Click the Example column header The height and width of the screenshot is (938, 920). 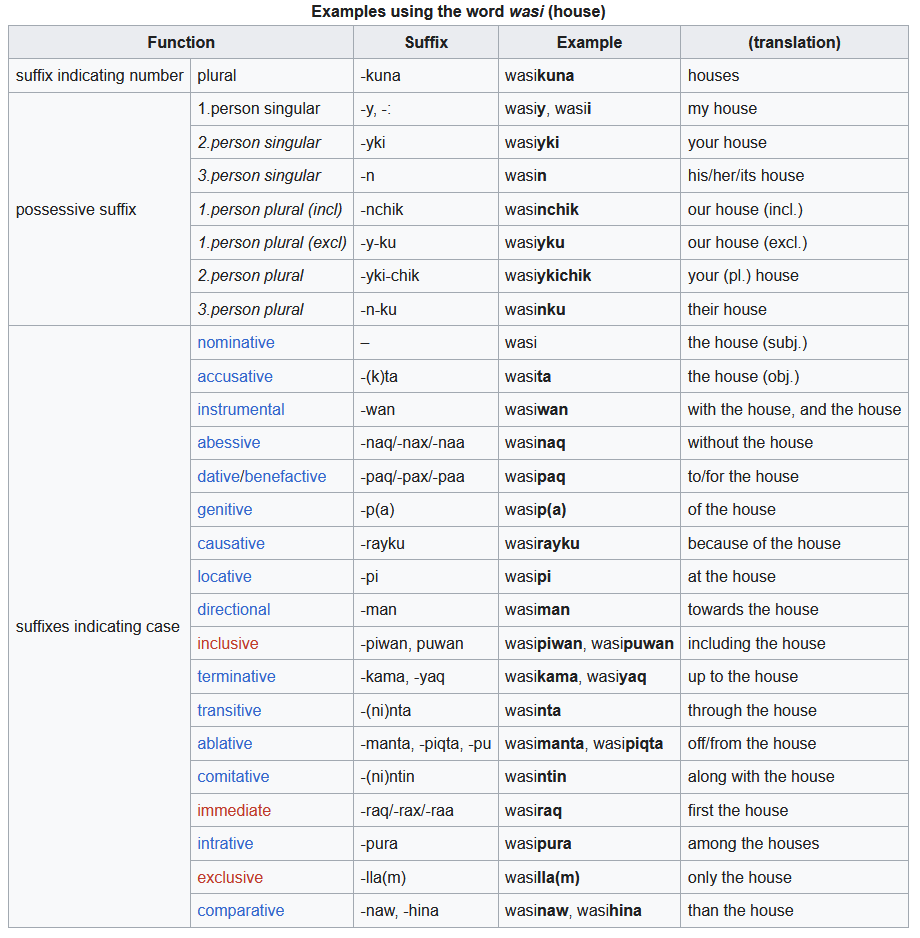click(x=589, y=42)
